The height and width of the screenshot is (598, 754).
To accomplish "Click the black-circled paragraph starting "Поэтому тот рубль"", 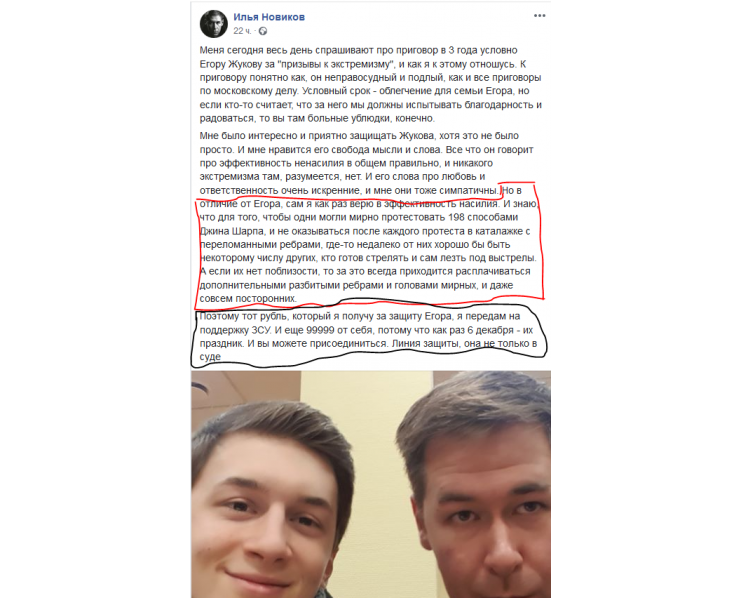I will (x=368, y=336).
